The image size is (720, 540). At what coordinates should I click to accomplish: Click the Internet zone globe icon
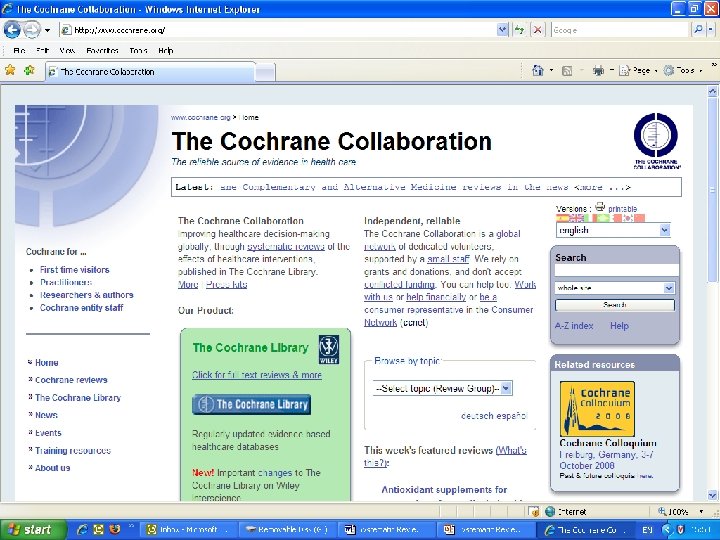click(x=550, y=512)
